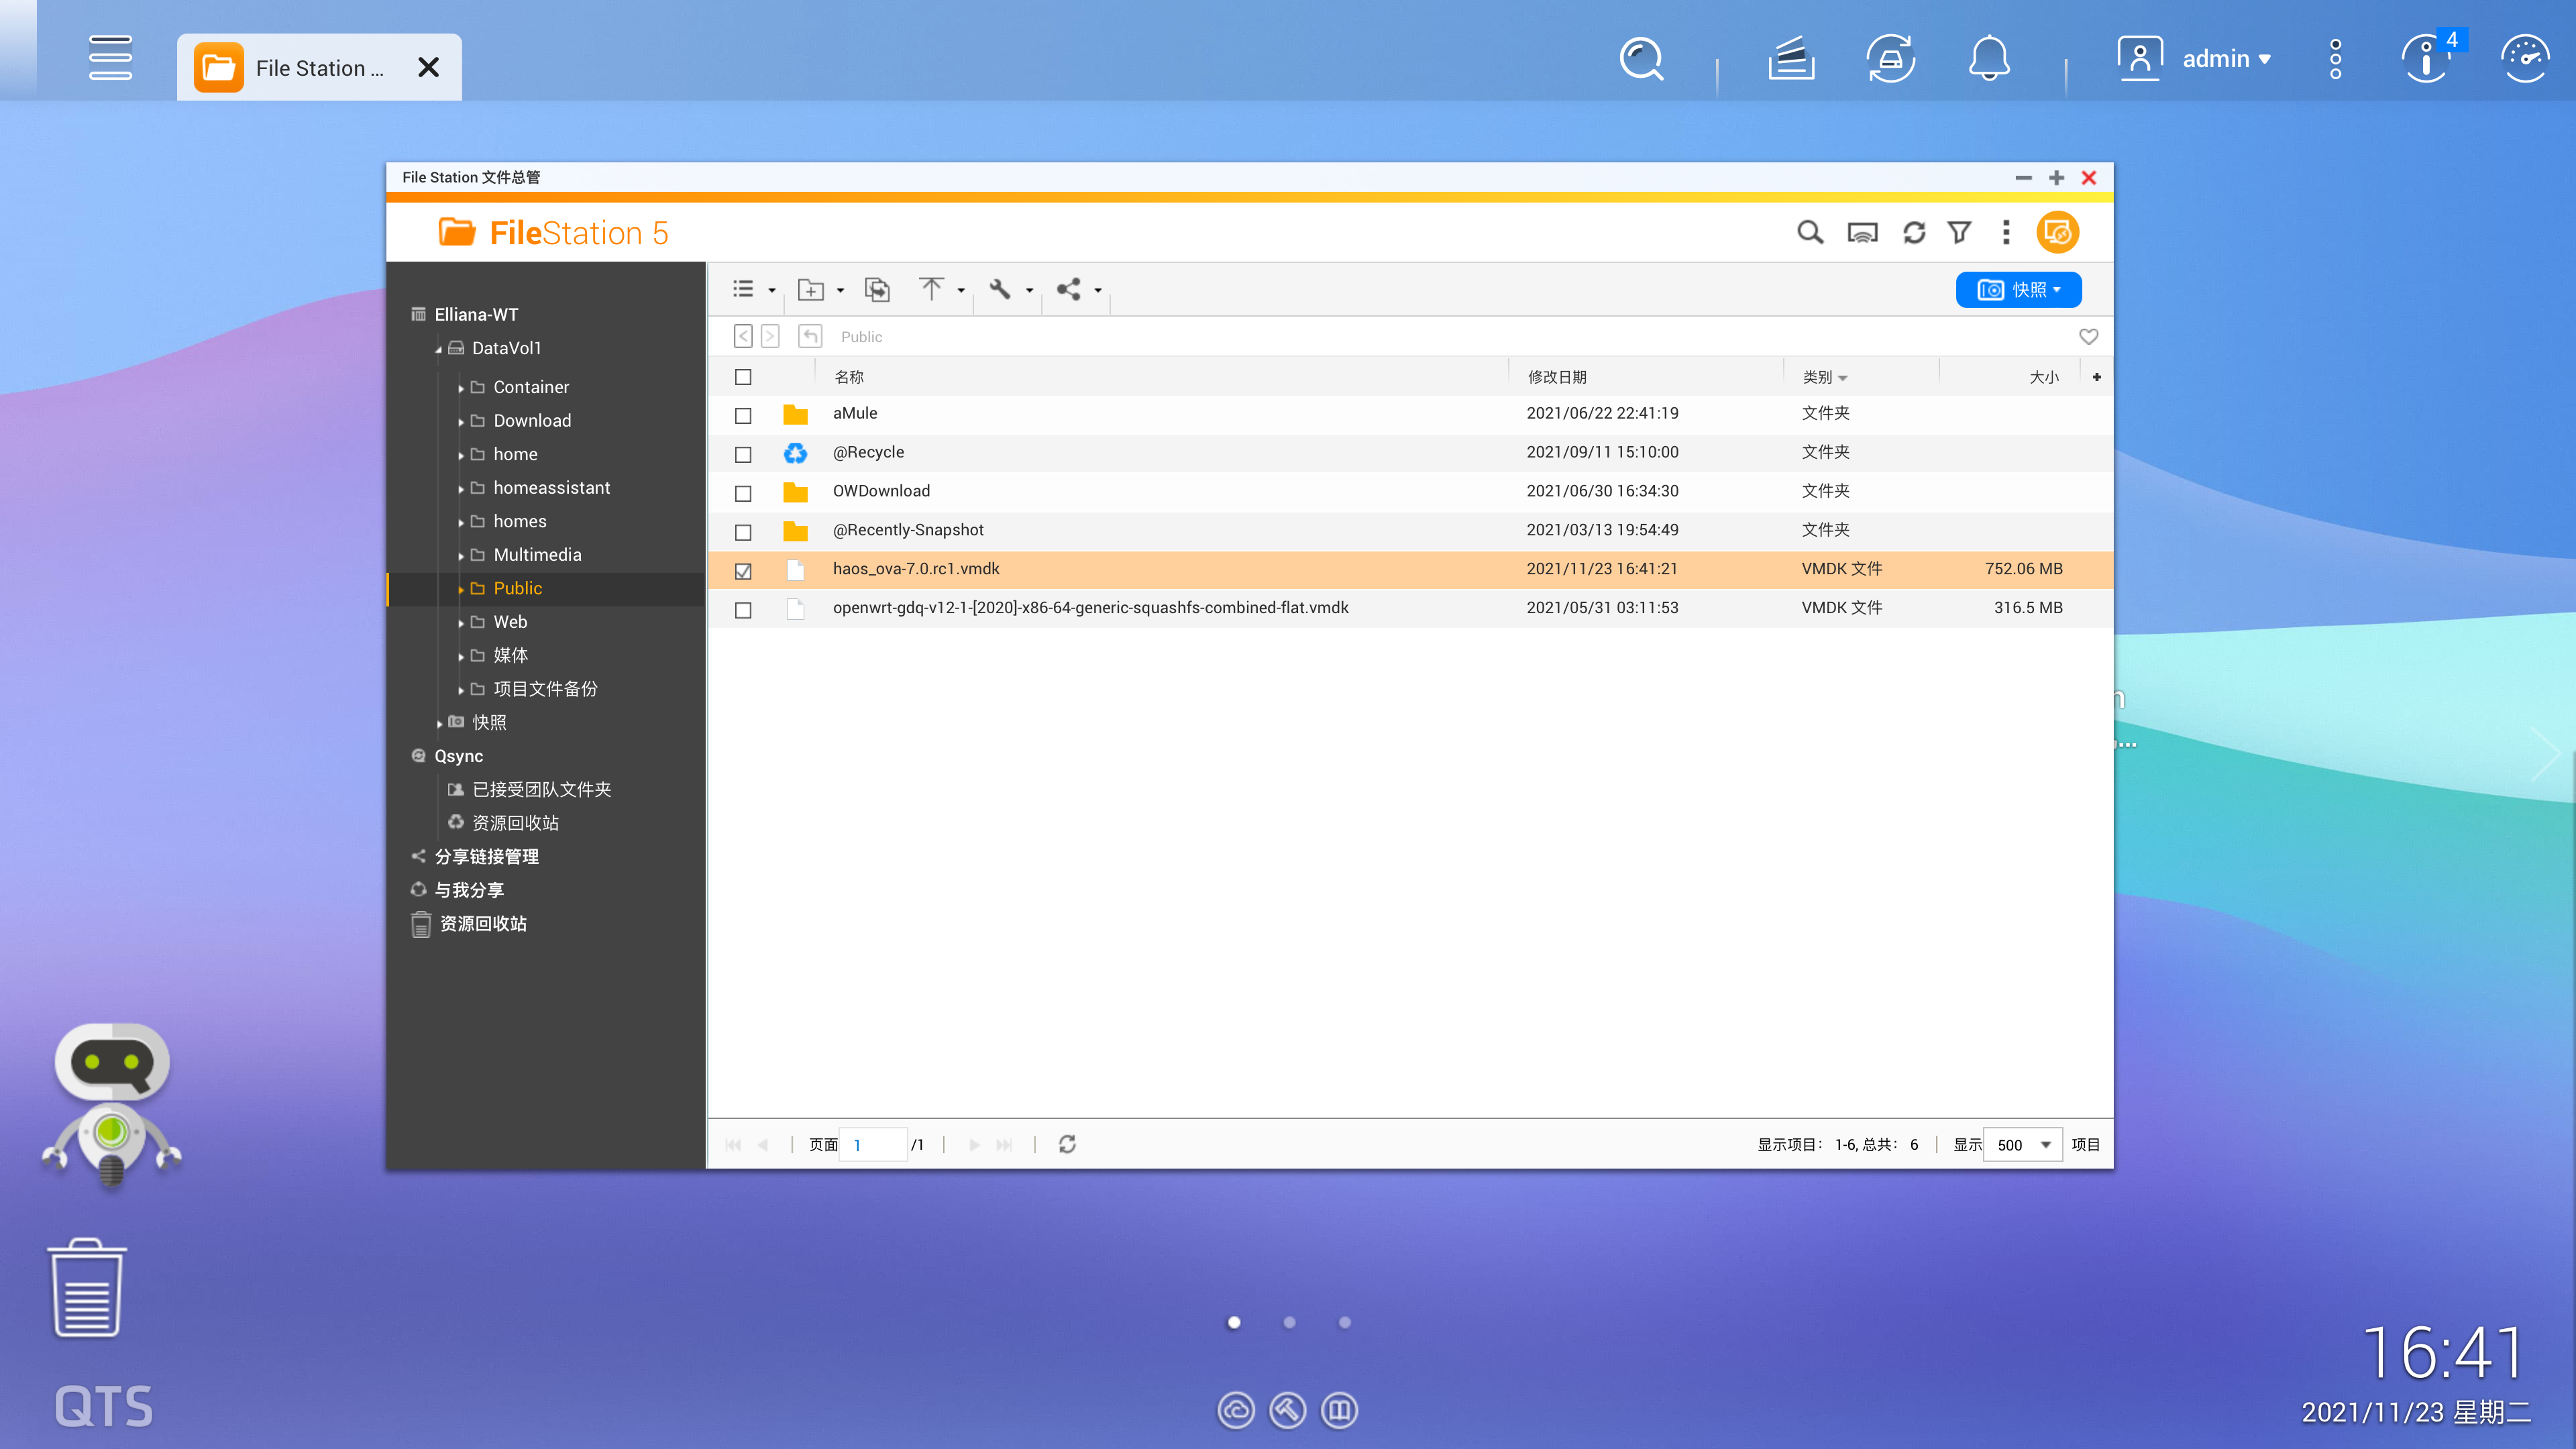Expand the Multimedia folder tree arrow
2576x1449 pixels.
(460, 556)
